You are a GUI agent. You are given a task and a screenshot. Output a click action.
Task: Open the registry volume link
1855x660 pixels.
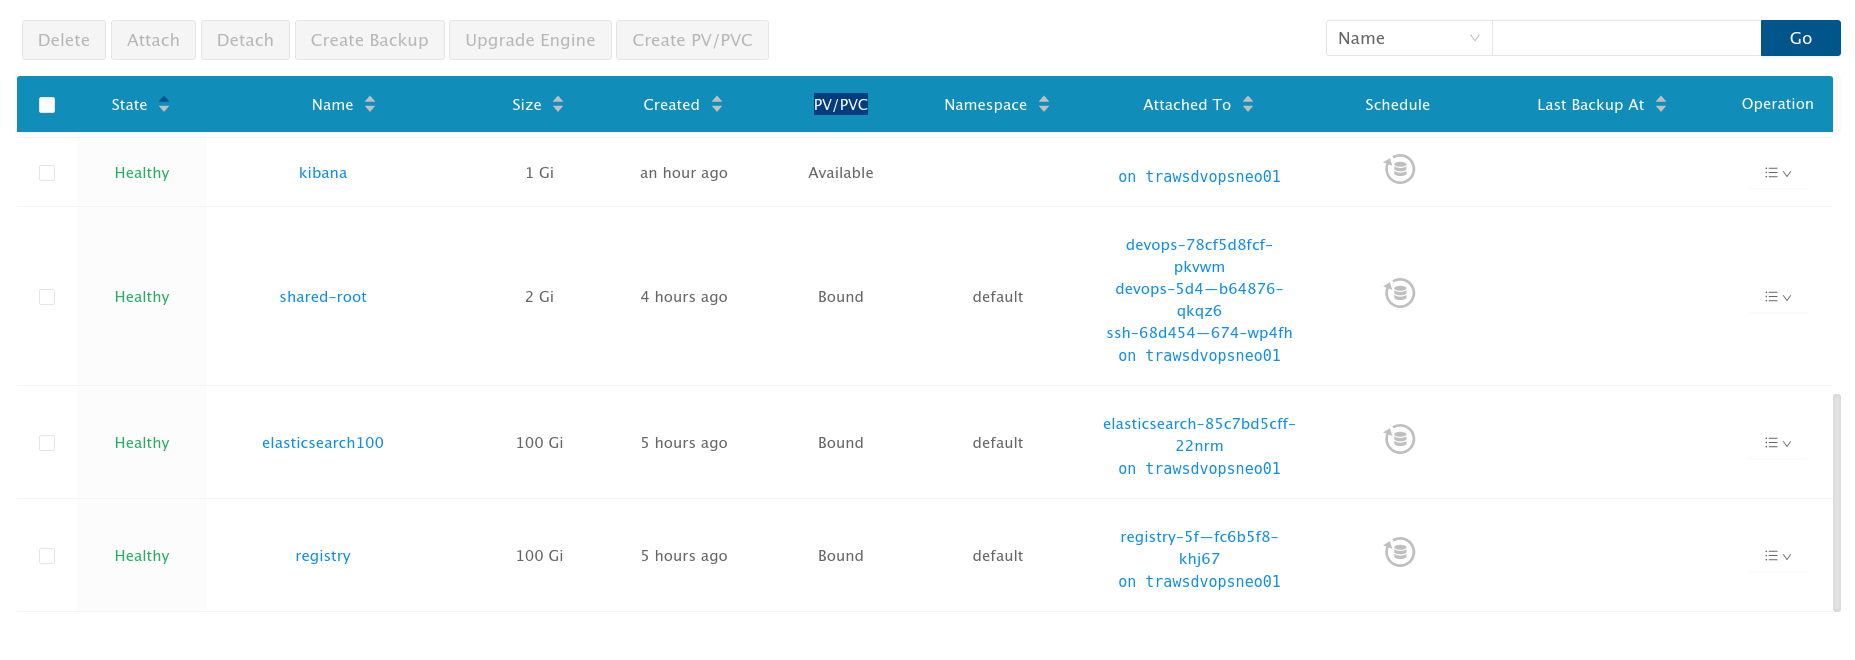click(323, 556)
